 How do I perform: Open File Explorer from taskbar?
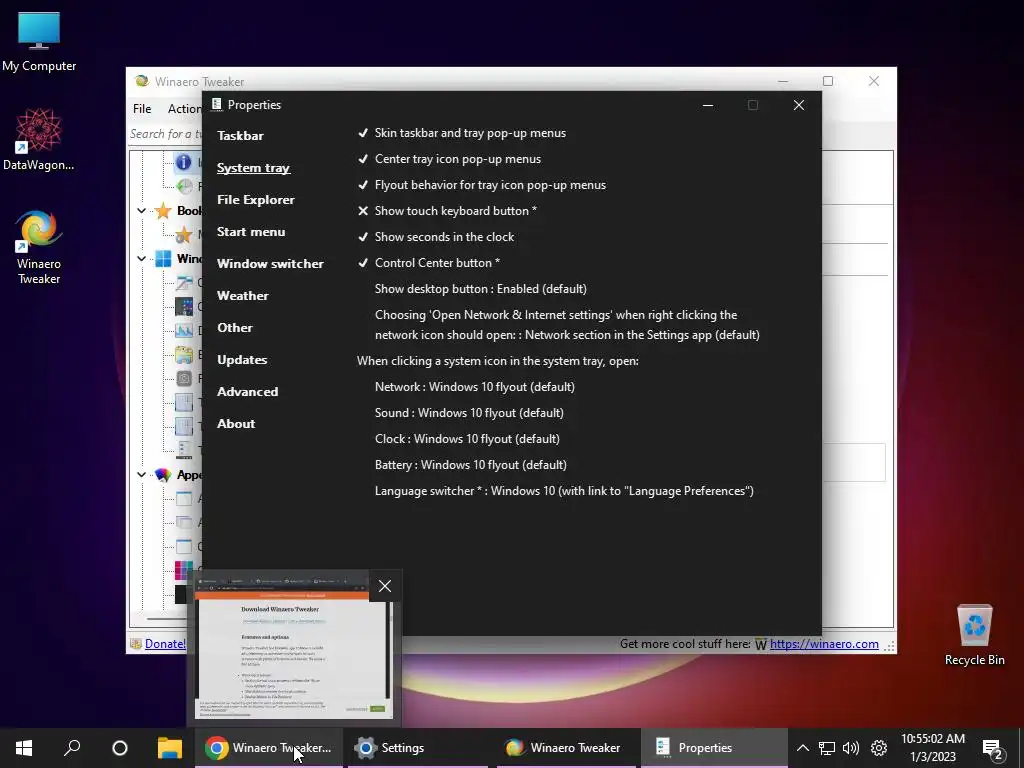click(170, 748)
